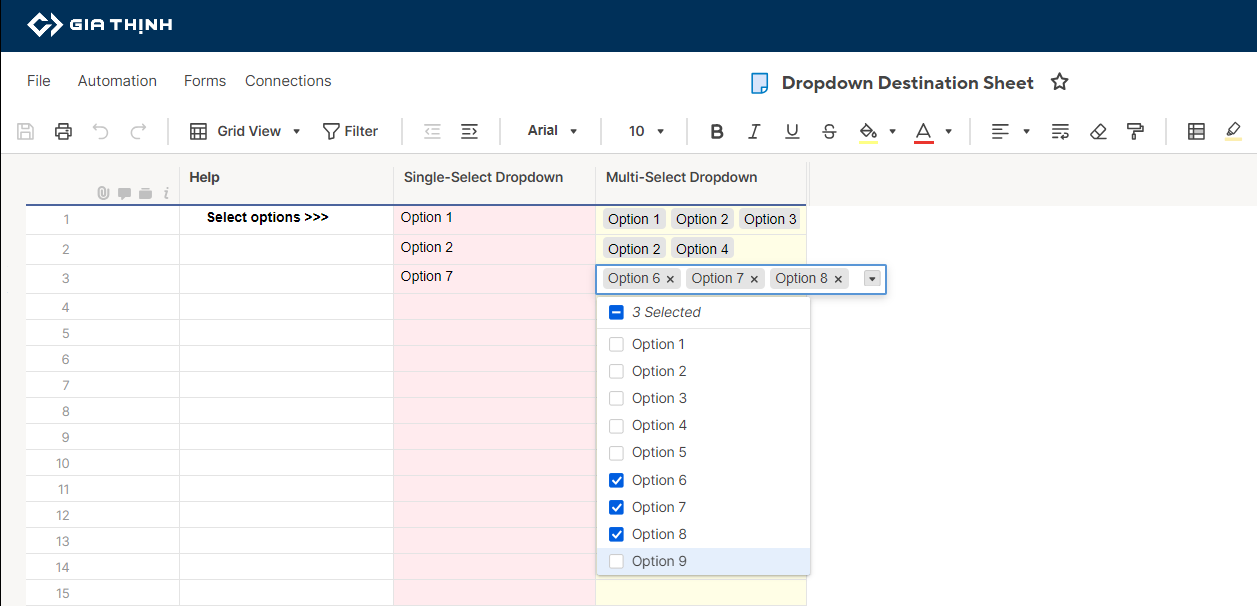Screen dimensions: 1257x606
Task: Open the Automation menu
Action: [x=117, y=81]
